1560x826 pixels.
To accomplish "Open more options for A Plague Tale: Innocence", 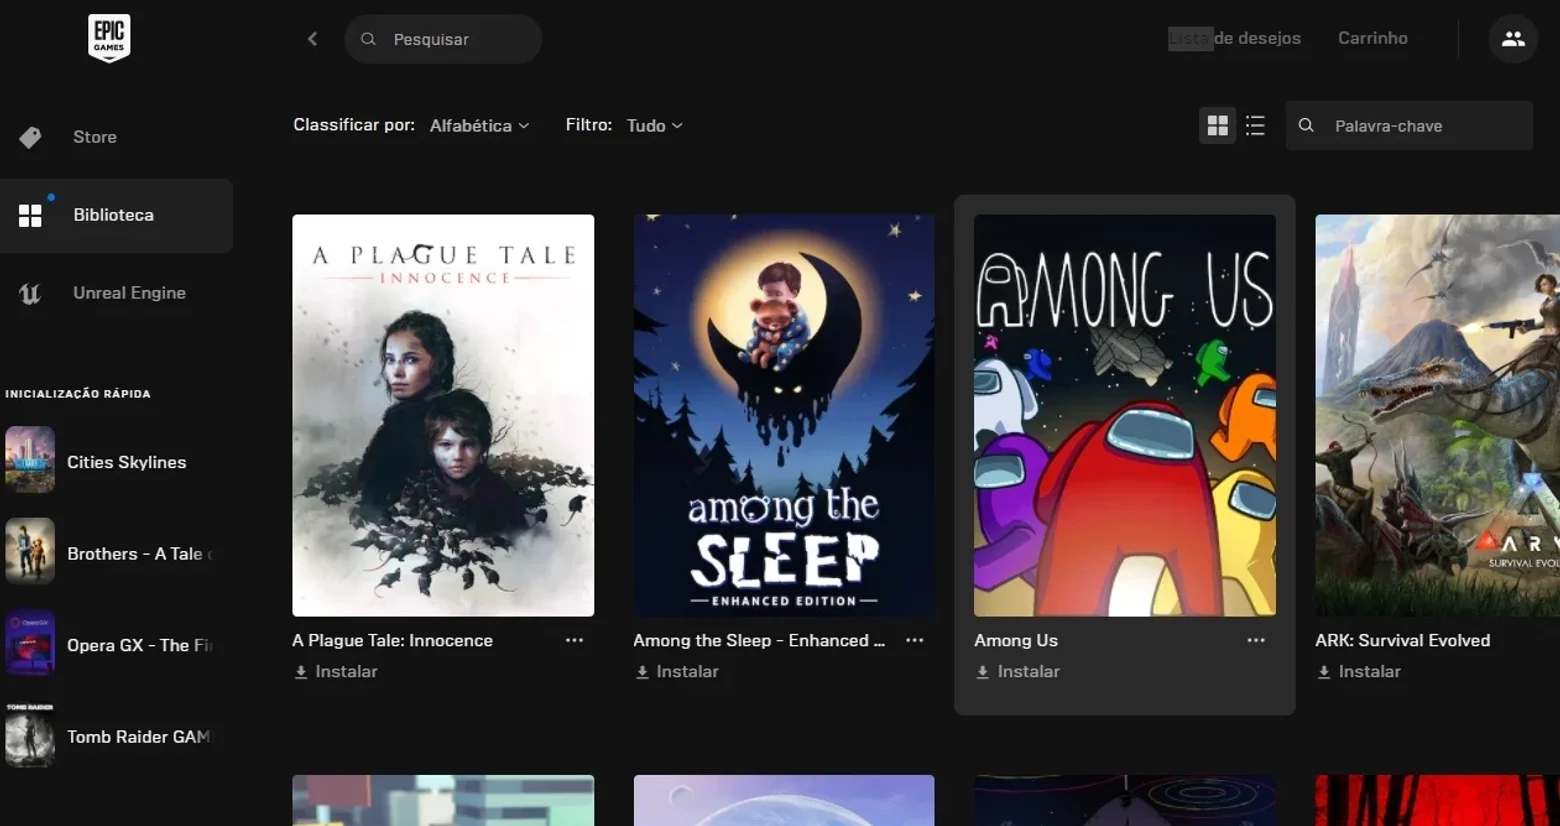I will click(x=574, y=640).
